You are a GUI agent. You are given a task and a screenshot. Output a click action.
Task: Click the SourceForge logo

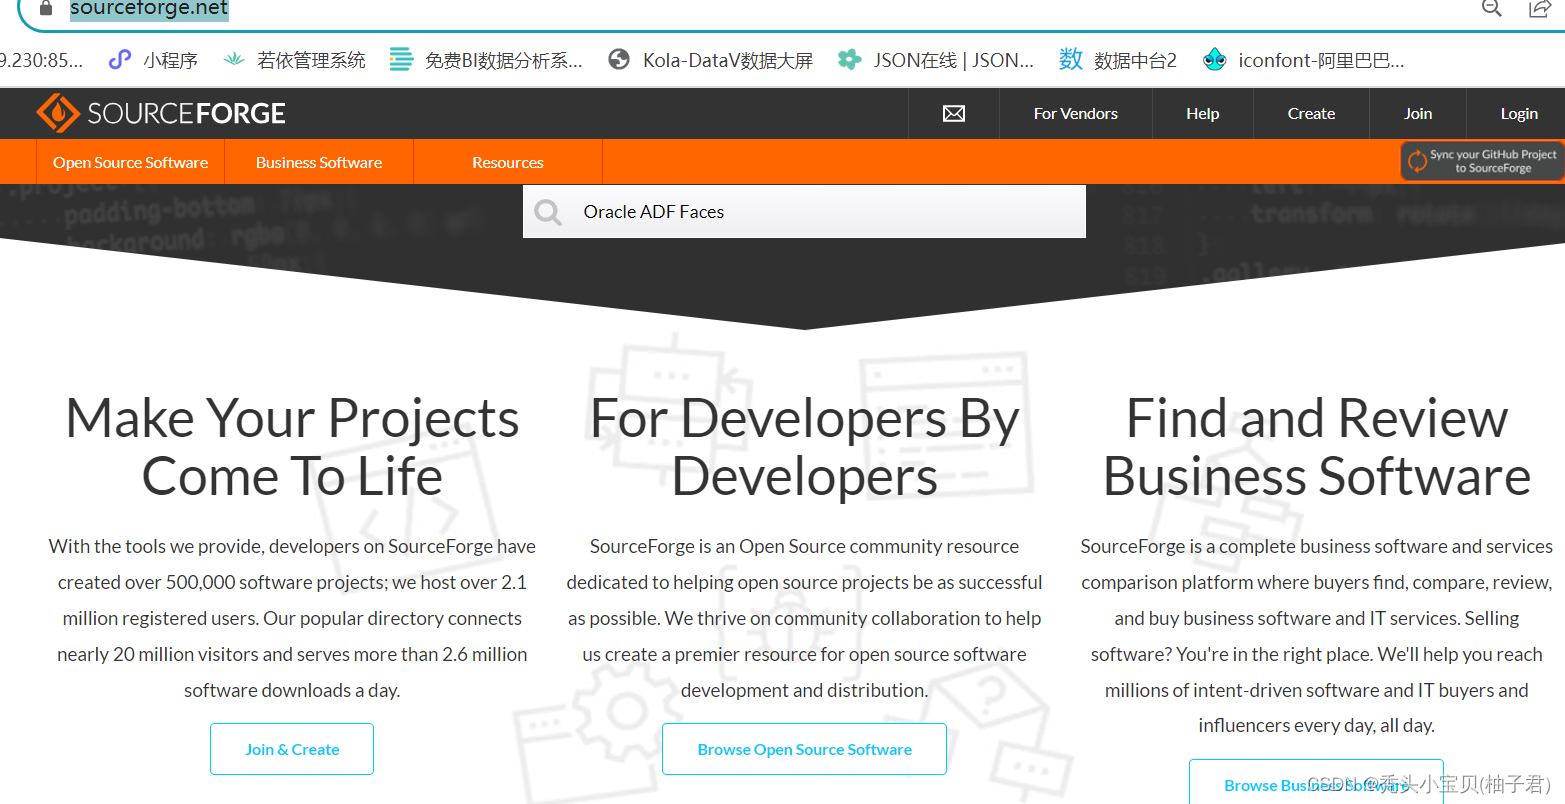coord(161,113)
